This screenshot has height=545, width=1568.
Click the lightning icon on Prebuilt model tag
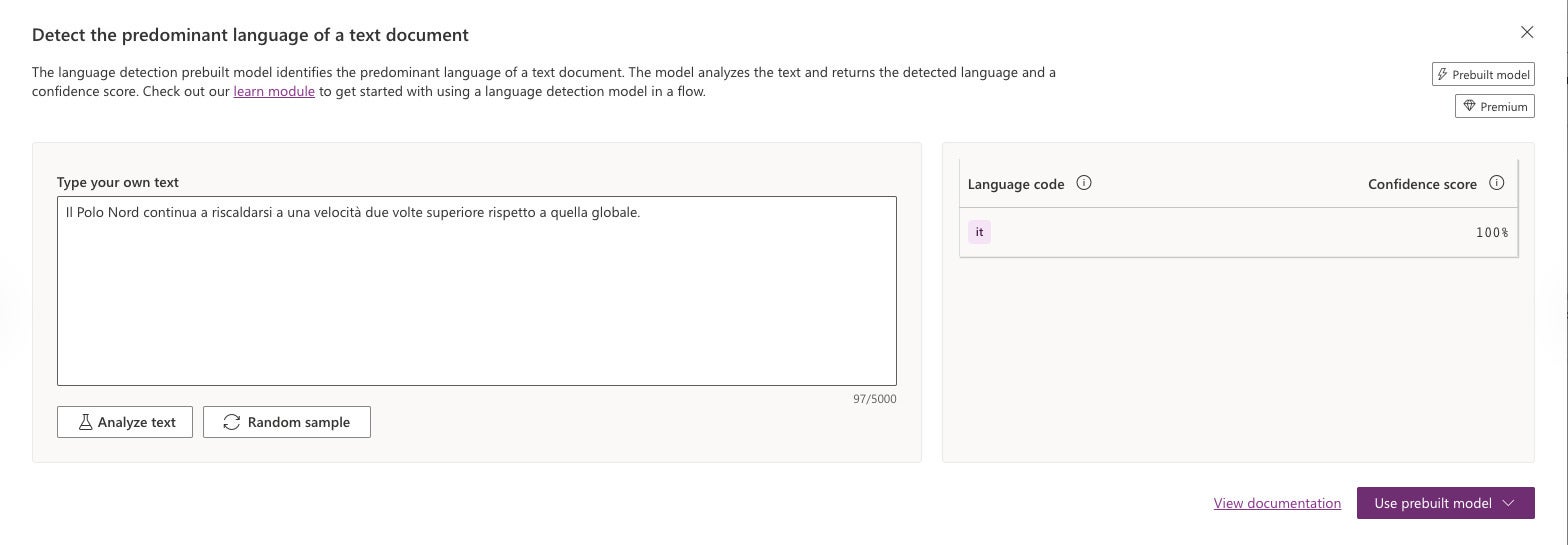pos(1442,74)
